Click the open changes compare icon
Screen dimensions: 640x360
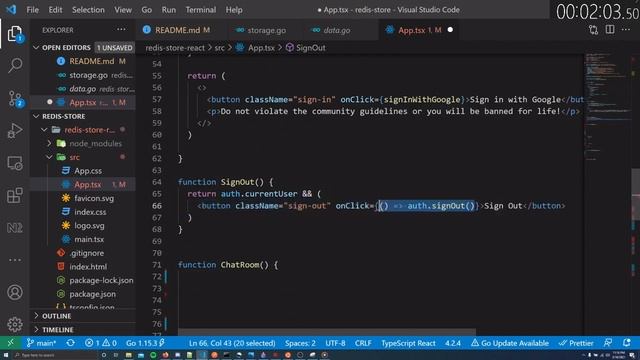[593, 29]
